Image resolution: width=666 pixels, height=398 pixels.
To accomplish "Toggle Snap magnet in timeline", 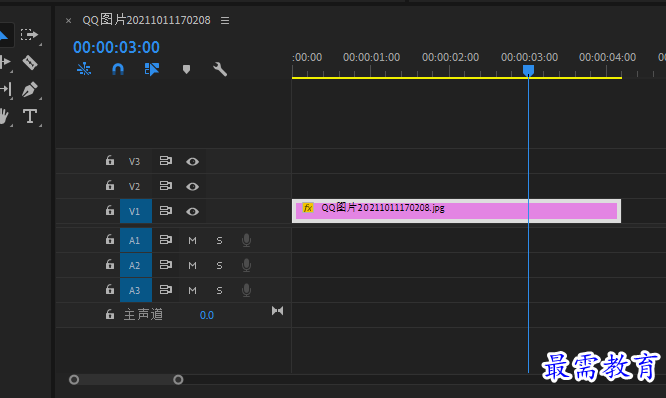I will [x=118, y=69].
